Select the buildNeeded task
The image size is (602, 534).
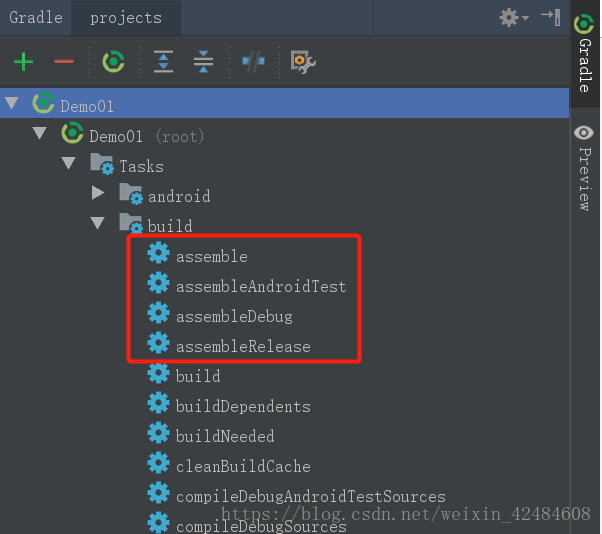tap(225, 436)
